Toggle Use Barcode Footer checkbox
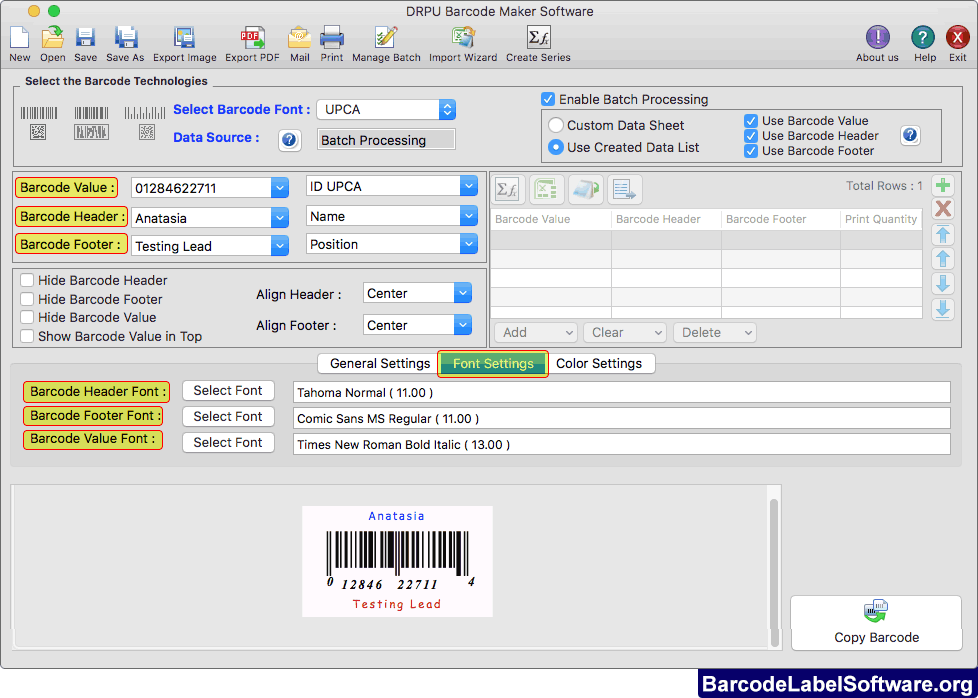This screenshot has height=698, width=978. click(x=751, y=151)
